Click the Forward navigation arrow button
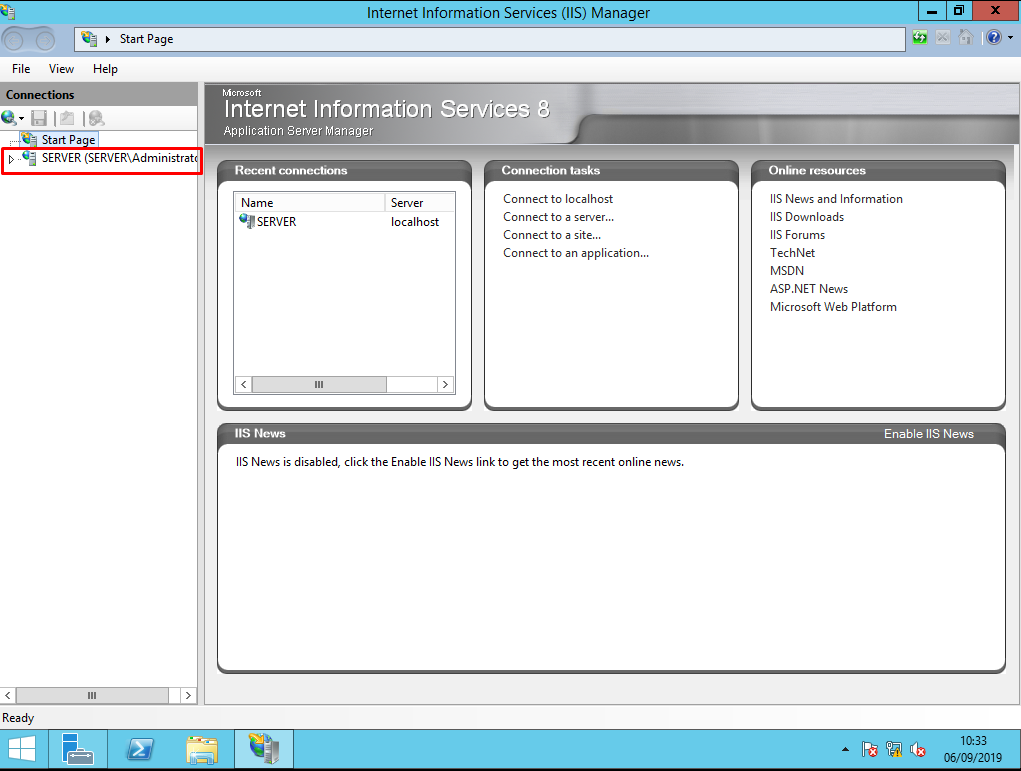The image size is (1021, 771). pyautogui.click(x=44, y=40)
